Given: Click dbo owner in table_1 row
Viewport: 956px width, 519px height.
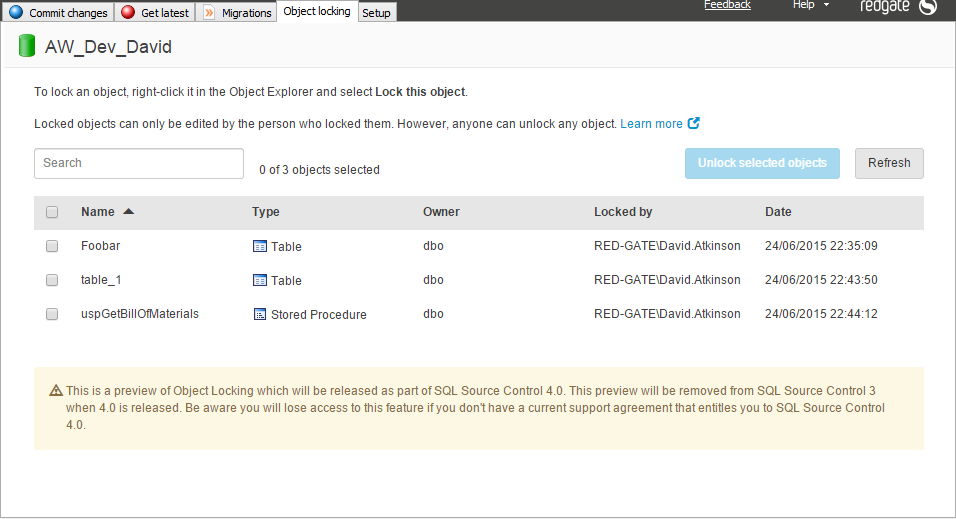Looking at the screenshot, I should click(433, 280).
